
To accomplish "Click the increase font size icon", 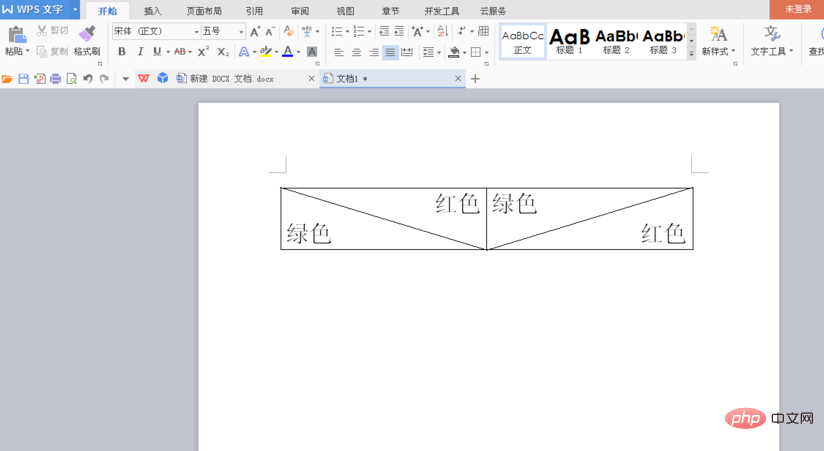I will tap(255, 32).
